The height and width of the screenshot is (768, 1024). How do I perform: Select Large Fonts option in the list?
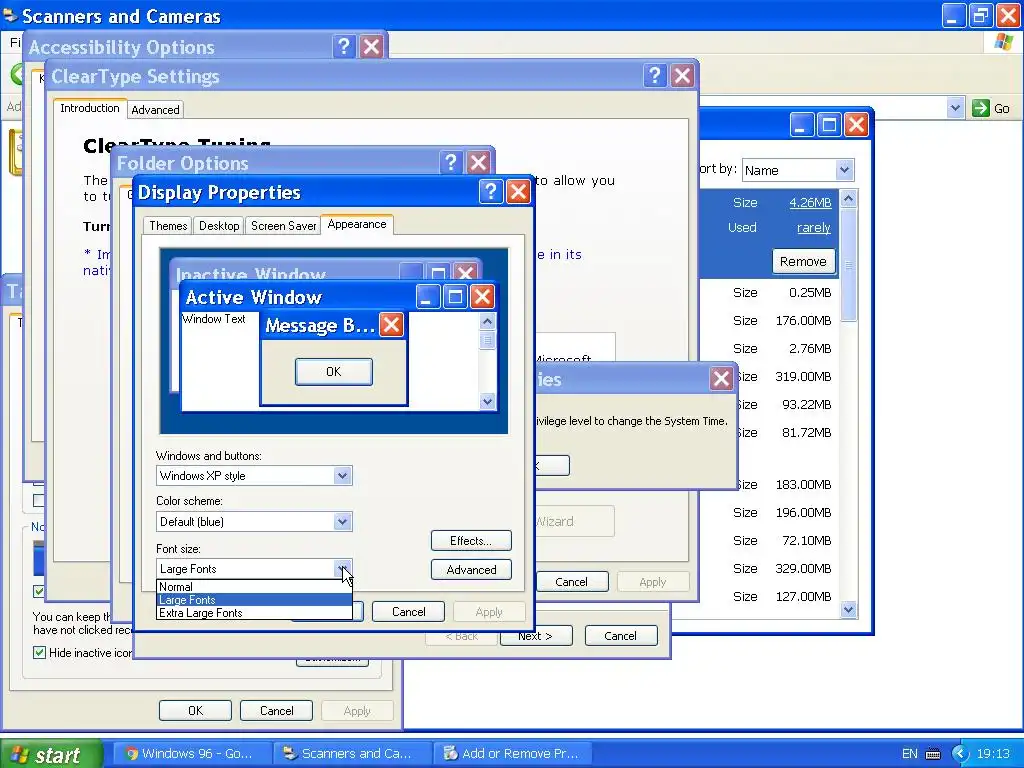pos(254,600)
